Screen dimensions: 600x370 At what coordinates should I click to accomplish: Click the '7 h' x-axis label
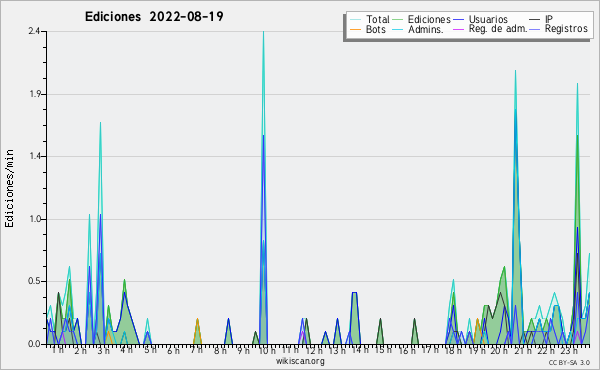coord(196,350)
